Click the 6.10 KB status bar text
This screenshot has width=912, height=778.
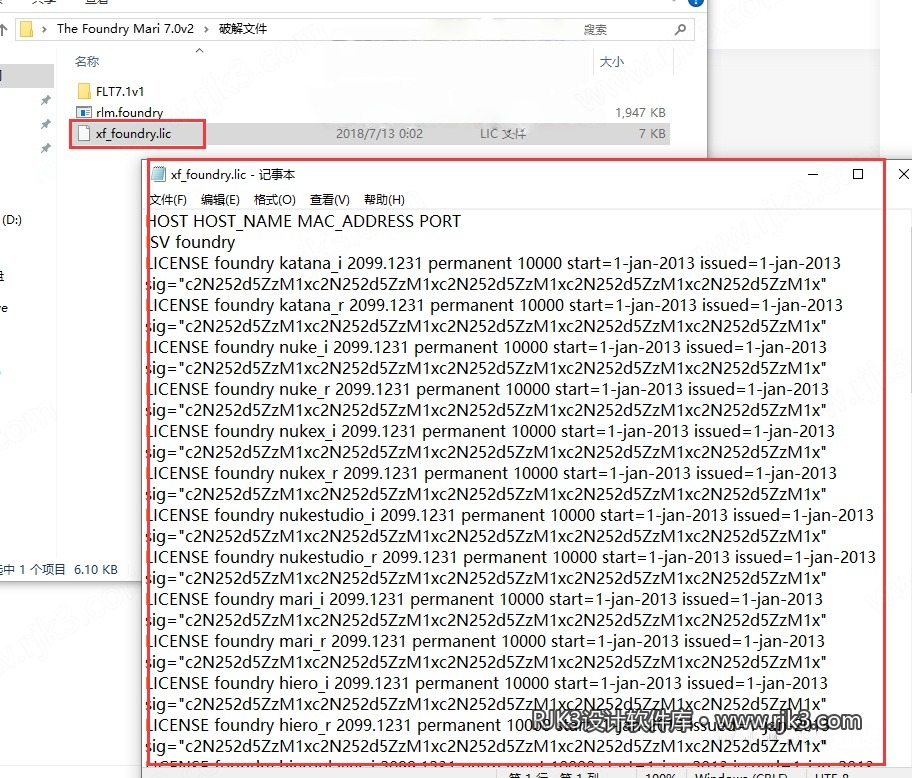(96, 569)
